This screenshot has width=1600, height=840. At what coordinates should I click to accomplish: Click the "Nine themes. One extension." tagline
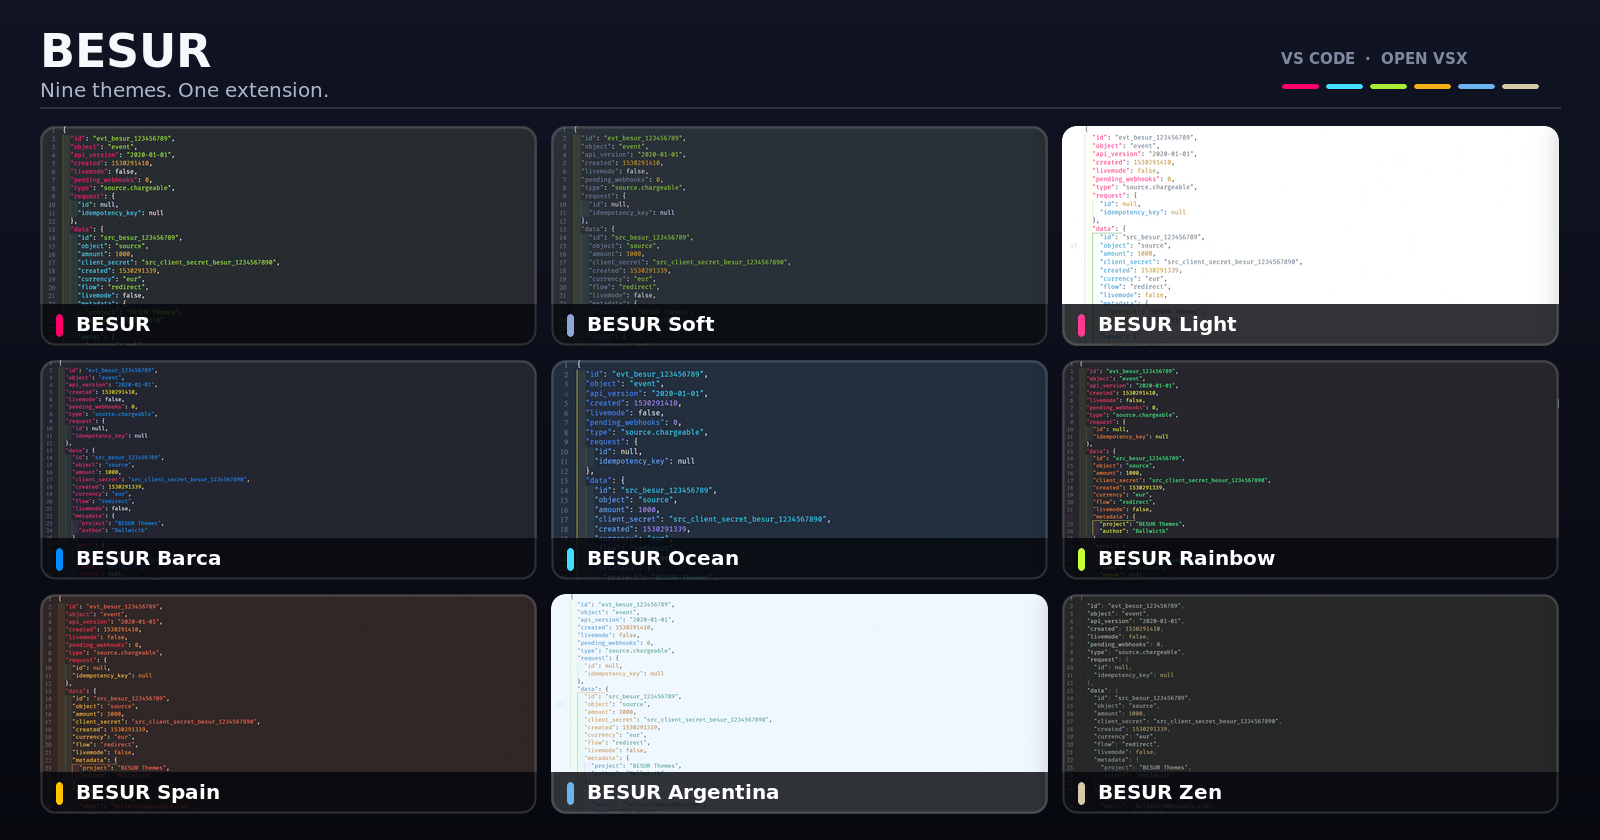(184, 90)
